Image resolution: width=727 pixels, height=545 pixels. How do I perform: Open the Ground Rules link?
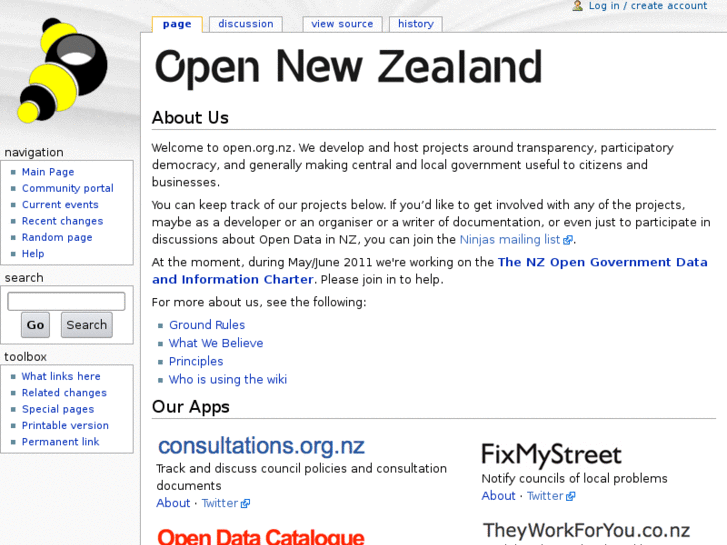point(207,325)
